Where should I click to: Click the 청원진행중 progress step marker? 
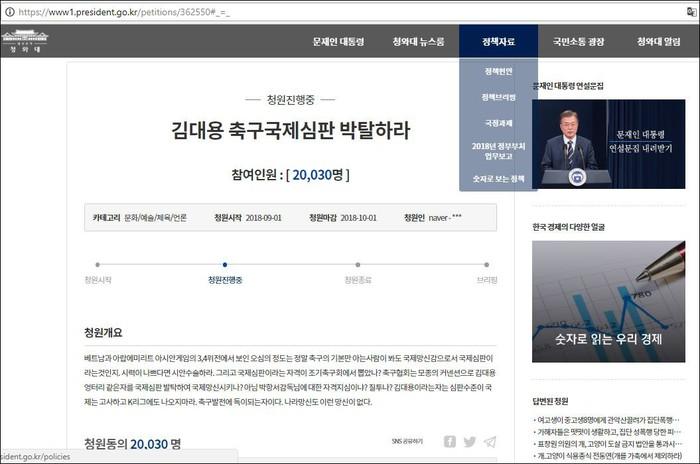[x=225, y=265]
